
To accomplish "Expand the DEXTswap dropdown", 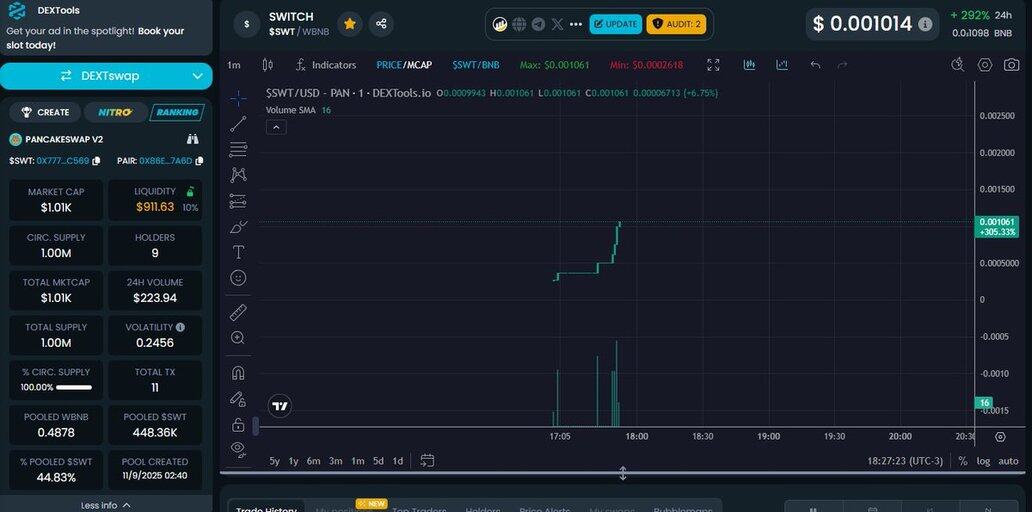I will click(x=197, y=76).
